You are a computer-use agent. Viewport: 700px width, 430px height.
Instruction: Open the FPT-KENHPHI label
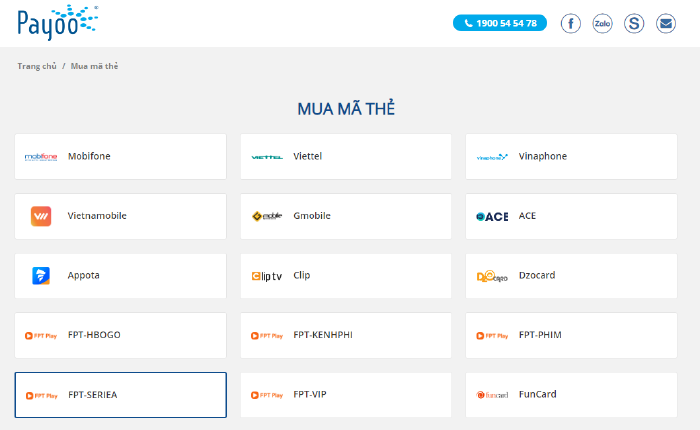(323, 335)
